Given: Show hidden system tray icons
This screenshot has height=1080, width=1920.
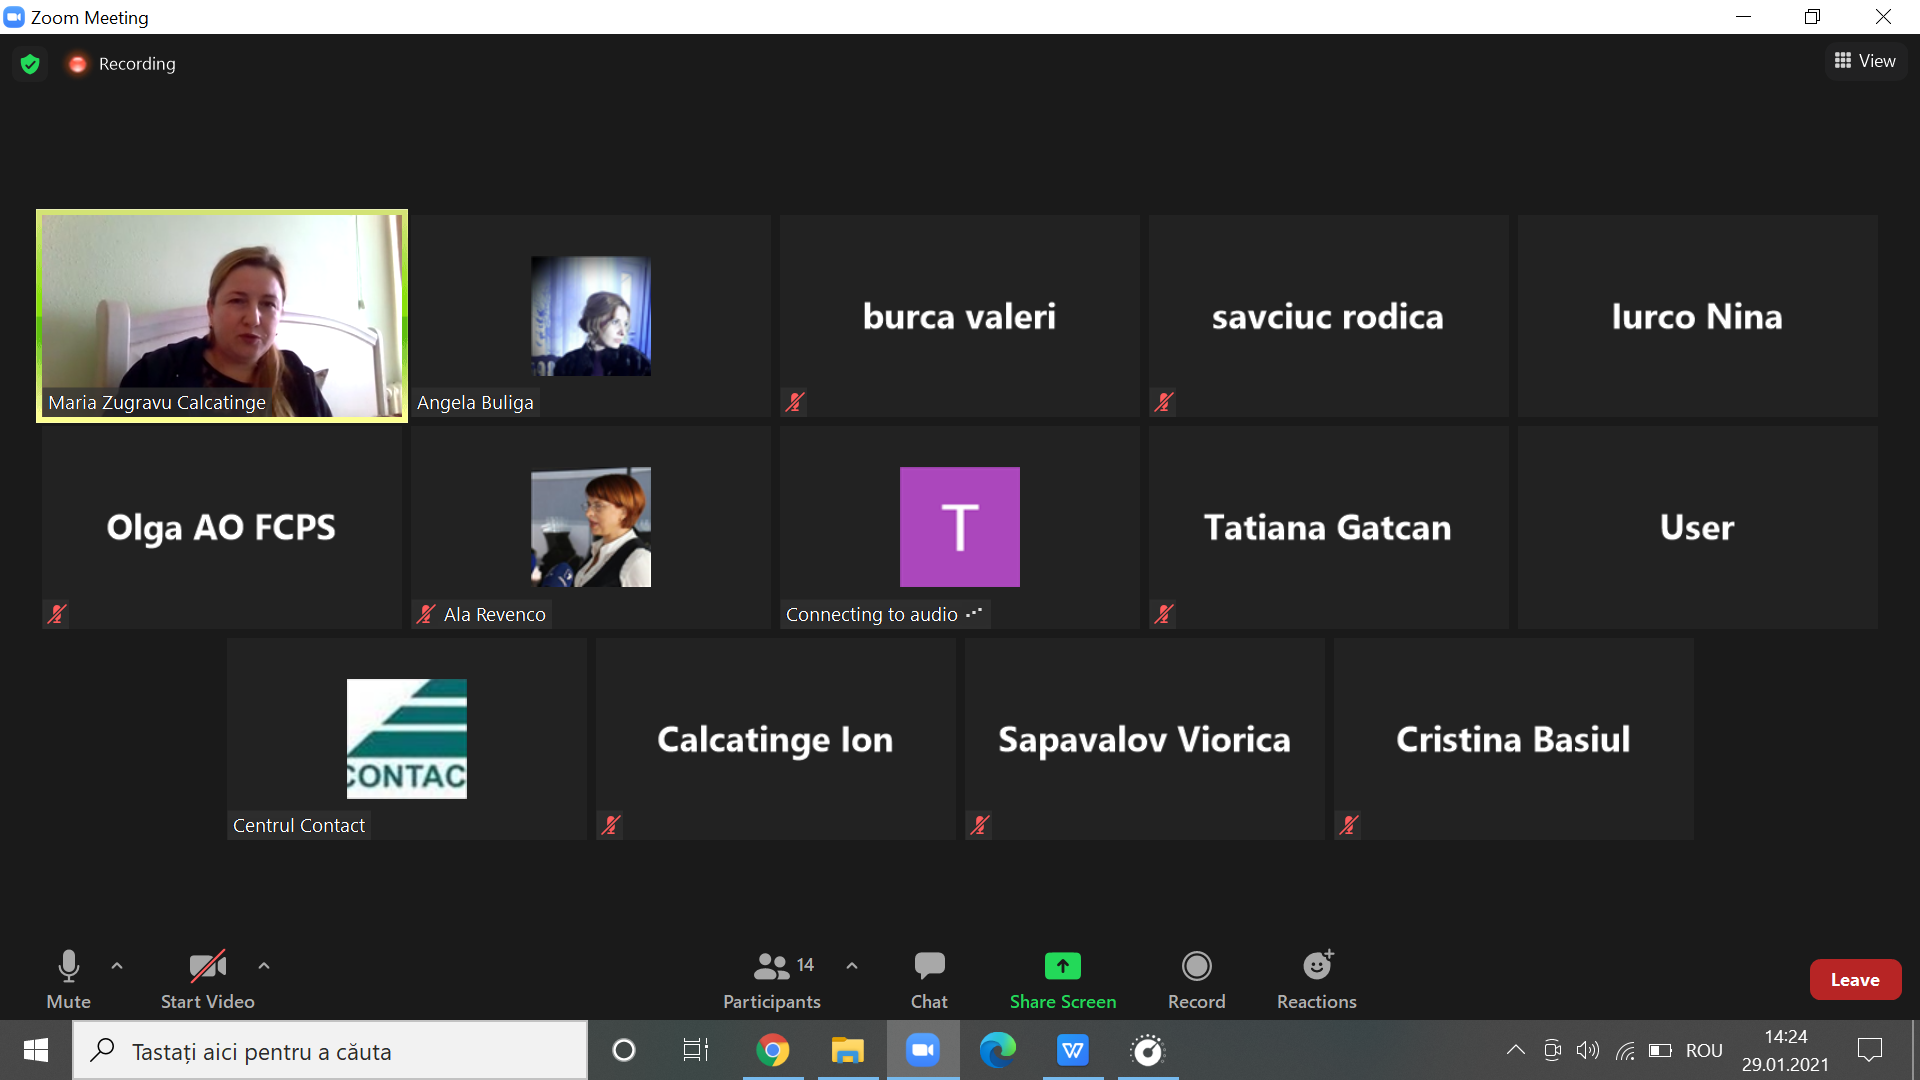Looking at the screenshot, I should [x=1515, y=1050].
